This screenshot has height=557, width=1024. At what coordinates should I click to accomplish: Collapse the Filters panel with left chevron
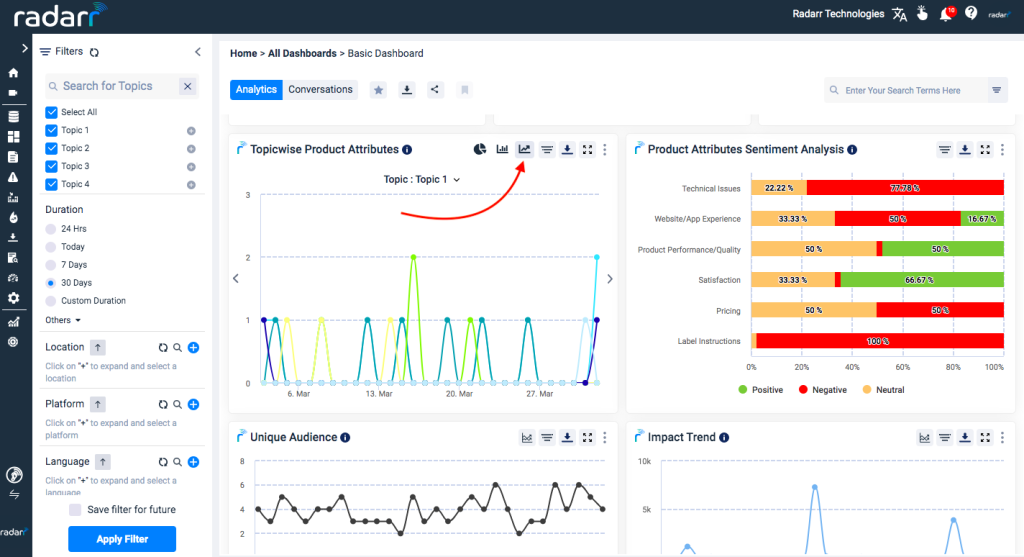[x=197, y=52]
